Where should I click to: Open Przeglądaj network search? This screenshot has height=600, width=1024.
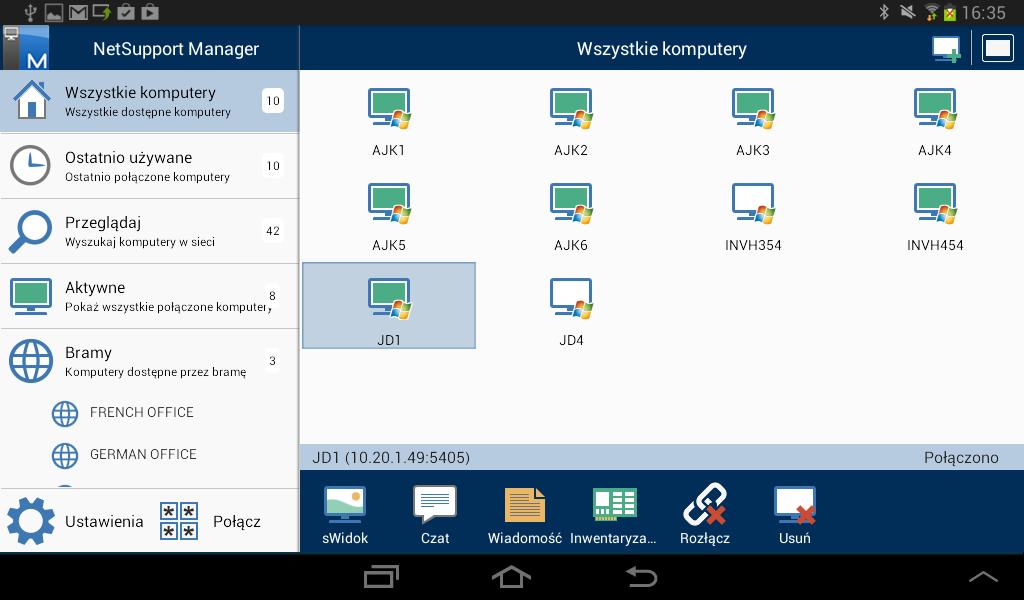click(x=150, y=231)
